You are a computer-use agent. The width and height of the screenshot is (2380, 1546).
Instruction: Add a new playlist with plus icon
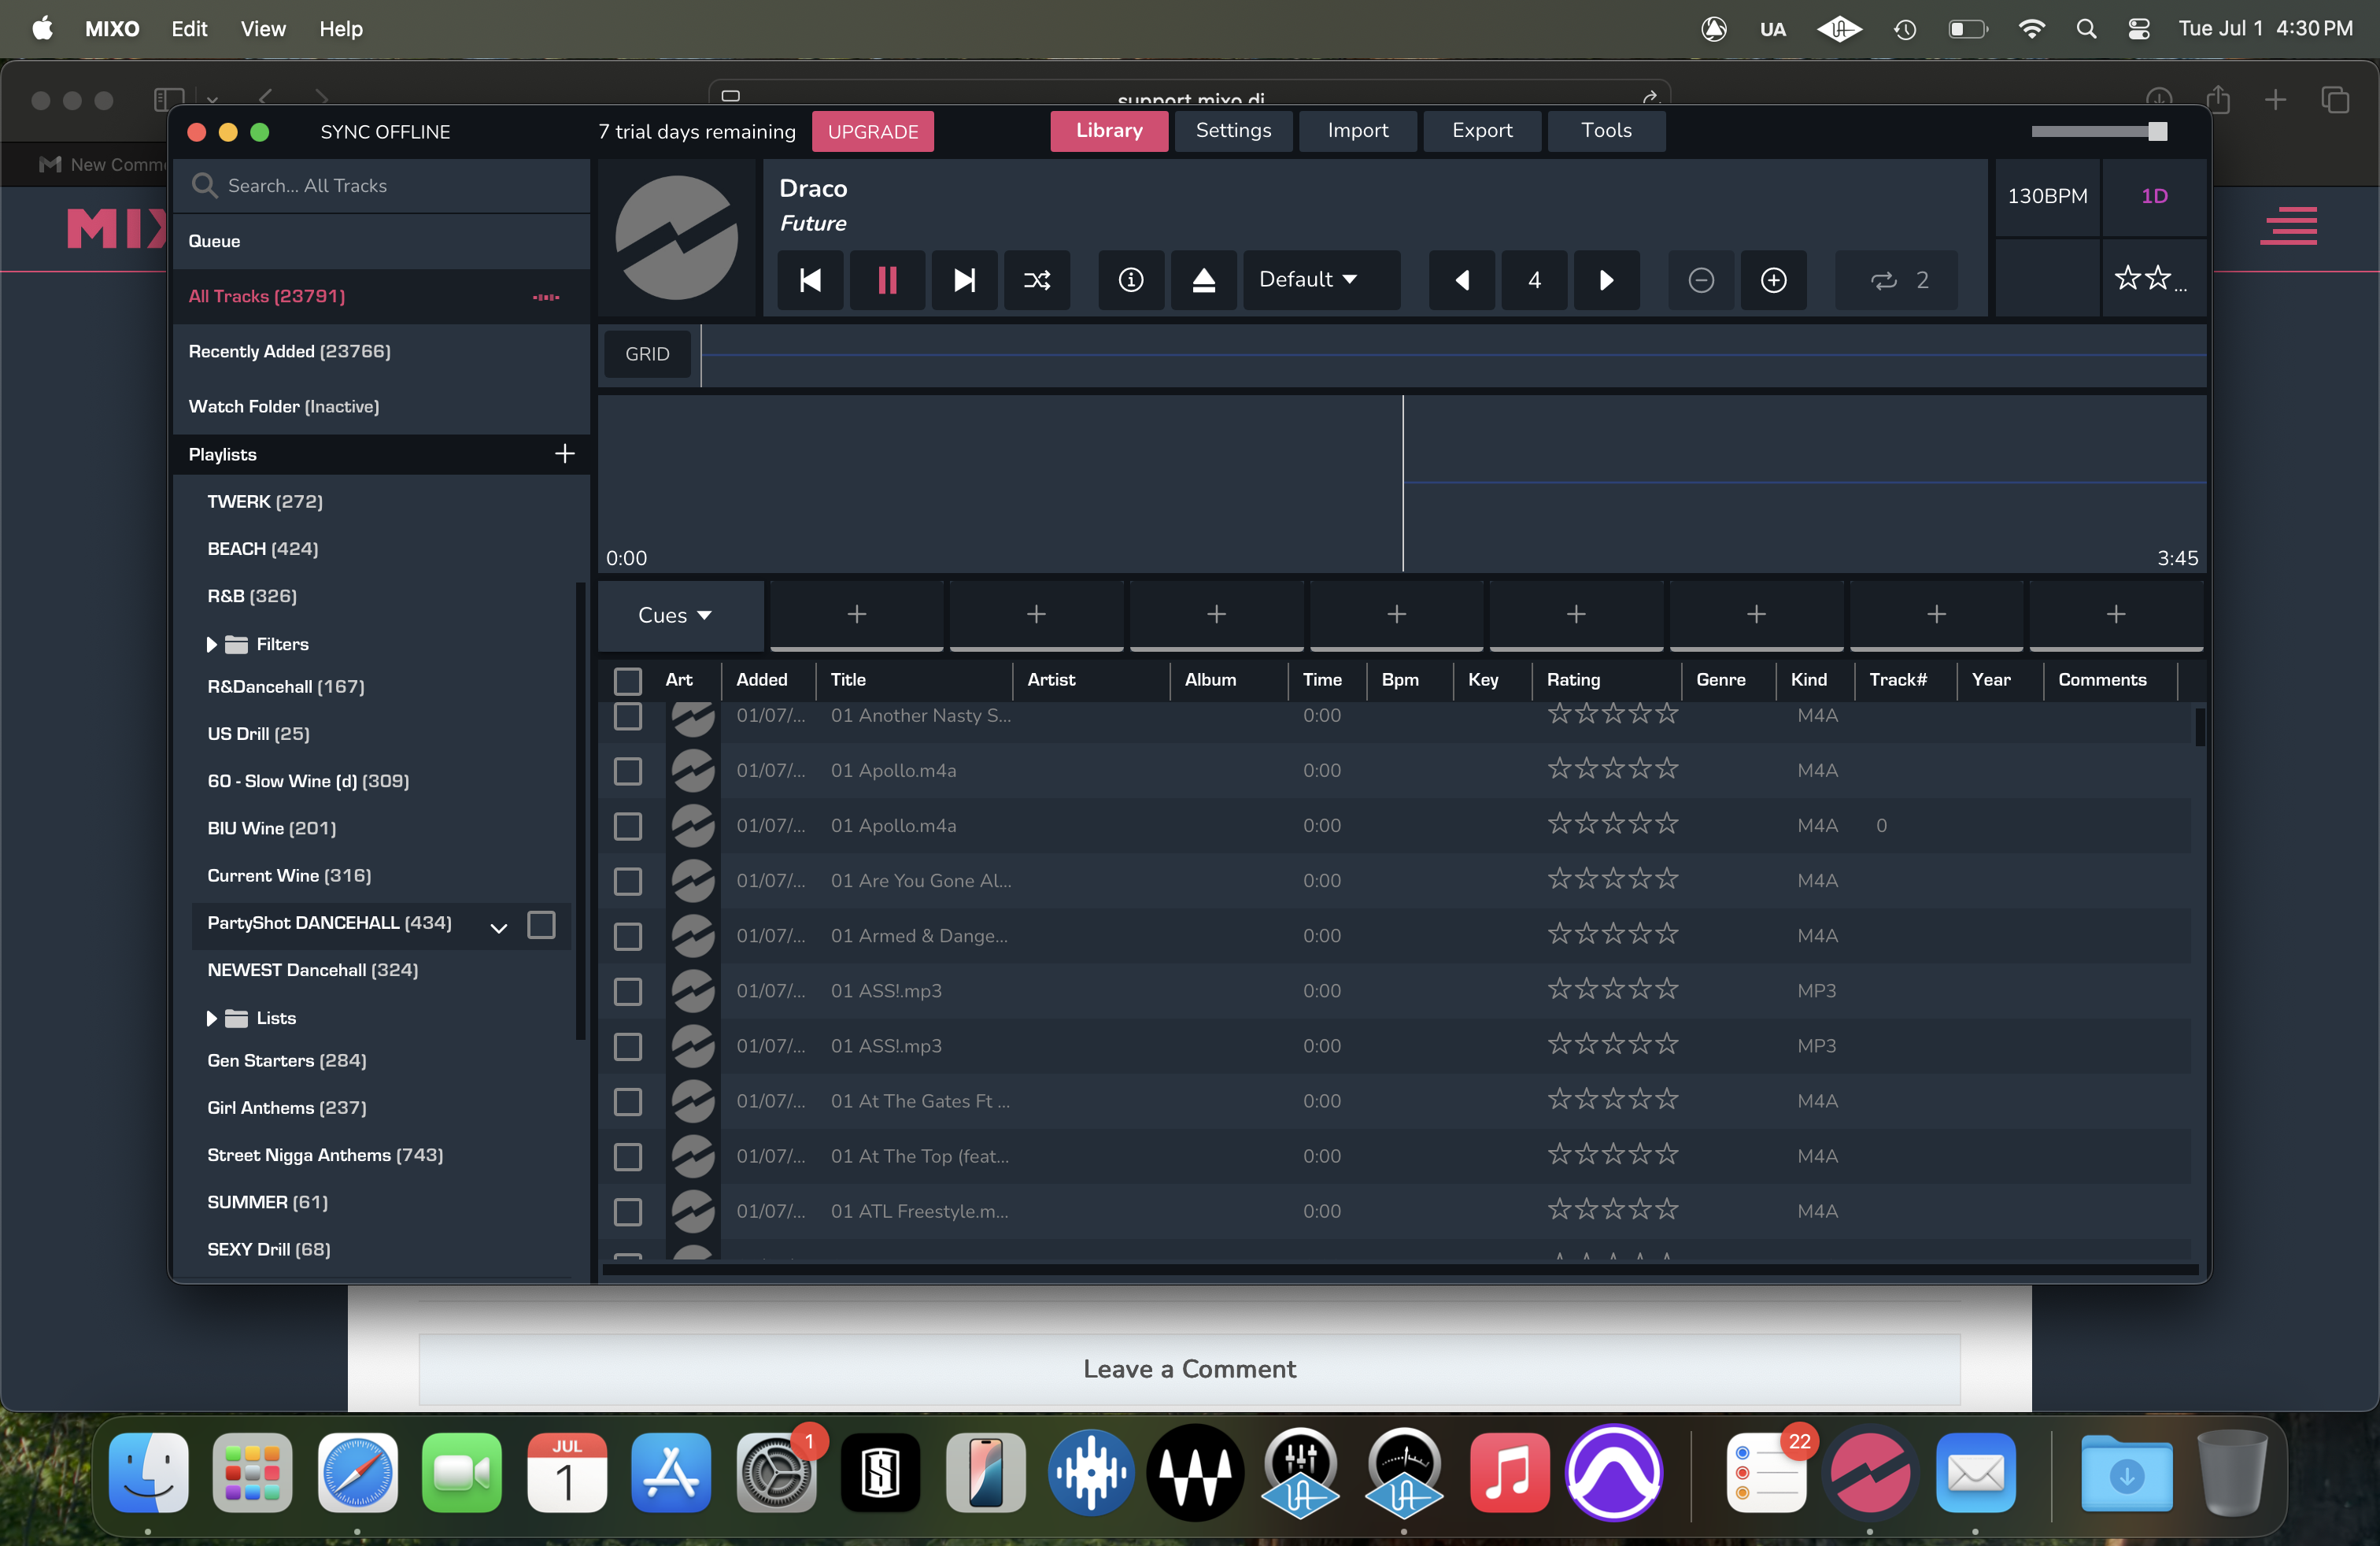tap(564, 454)
